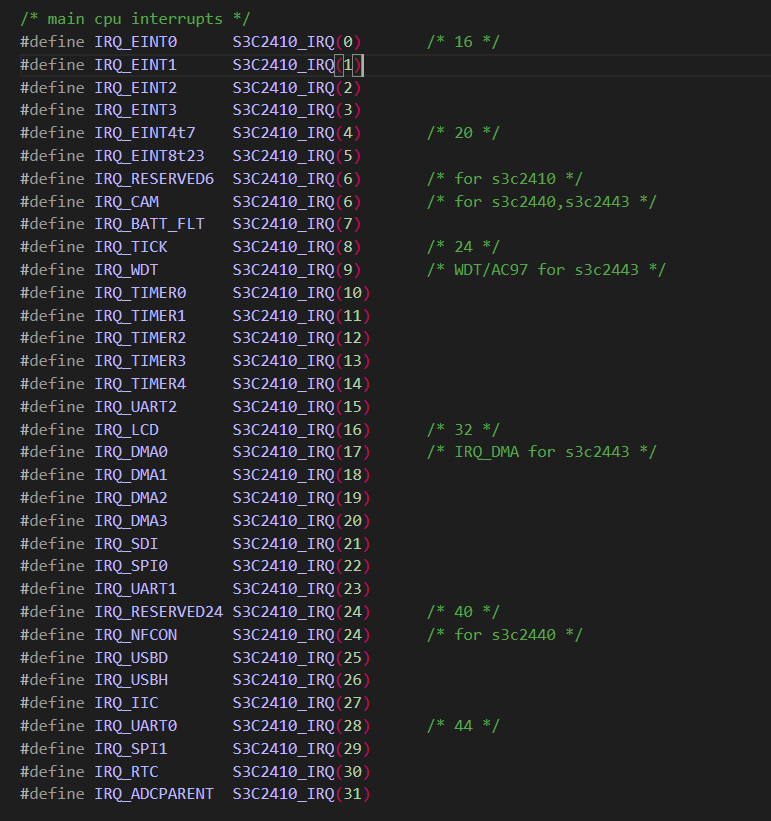Viewport: 771px width, 821px height.
Task: Click IRQ_TIMER2 identifier
Action: pyautogui.click(x=140, y=338)
